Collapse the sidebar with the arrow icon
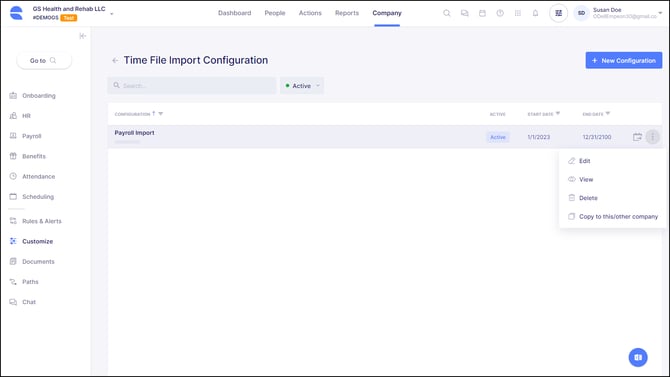The height and width of the screenshot is (377, 670). pyautogui.click(x=82, y=36)
